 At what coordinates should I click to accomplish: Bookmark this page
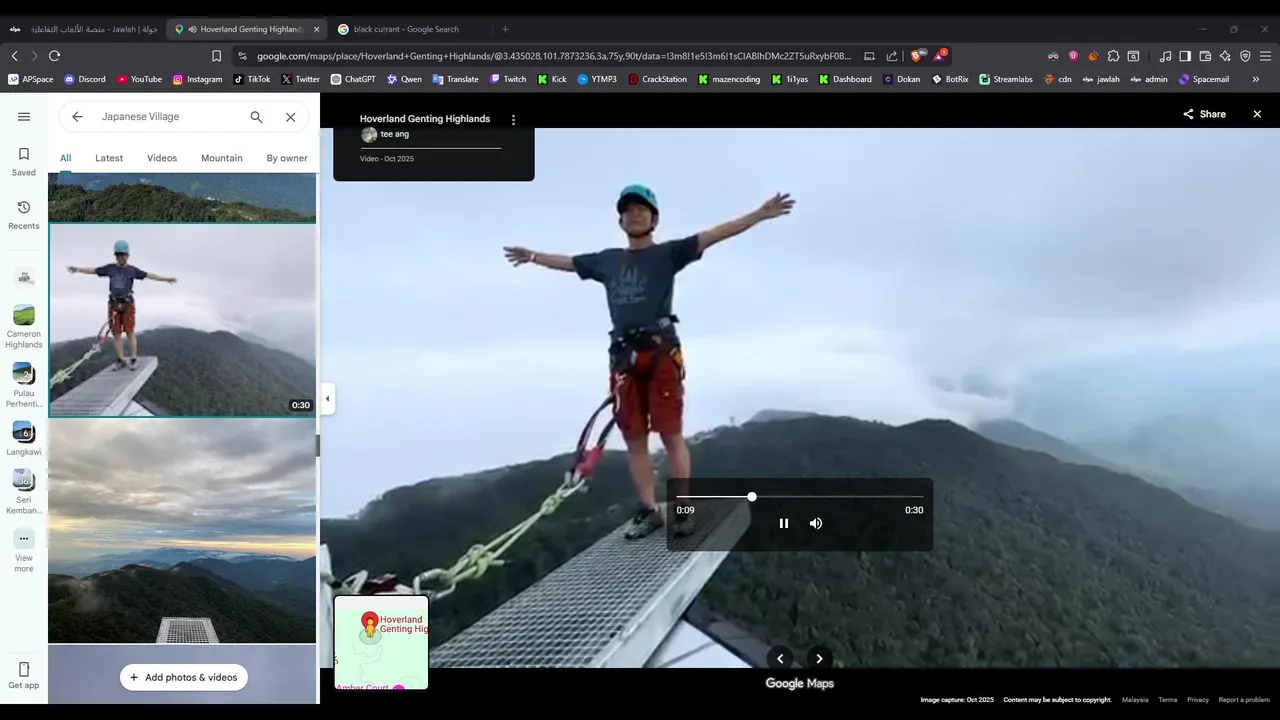pos(216,56)
